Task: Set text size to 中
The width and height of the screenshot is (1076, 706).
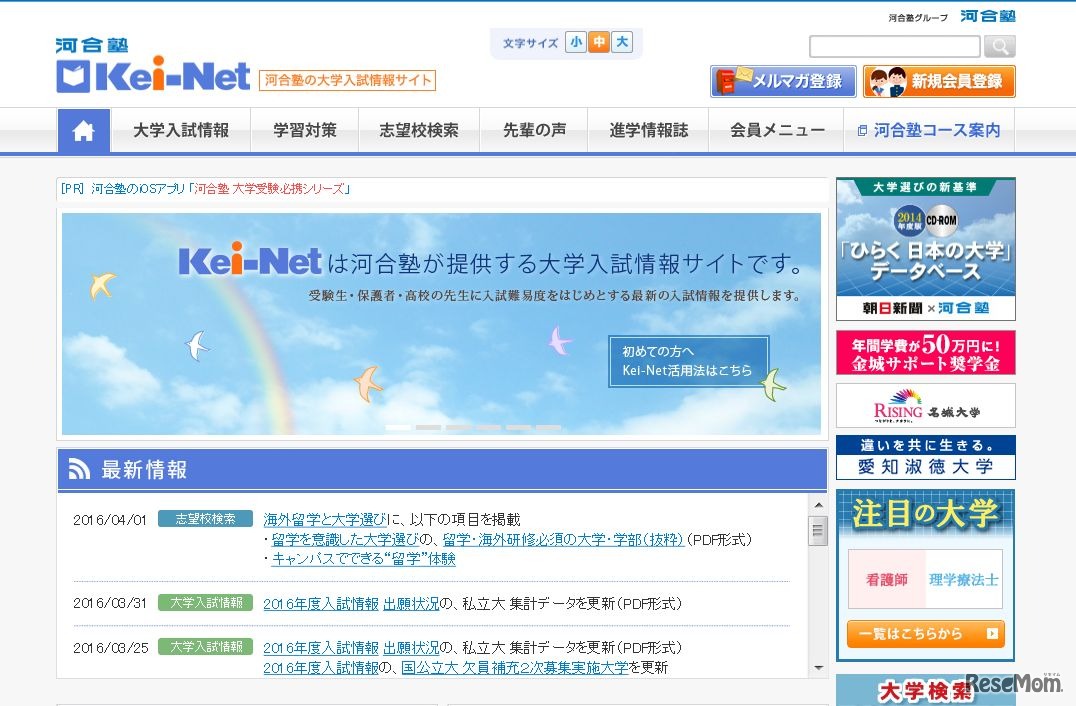Action: [599, 43]
